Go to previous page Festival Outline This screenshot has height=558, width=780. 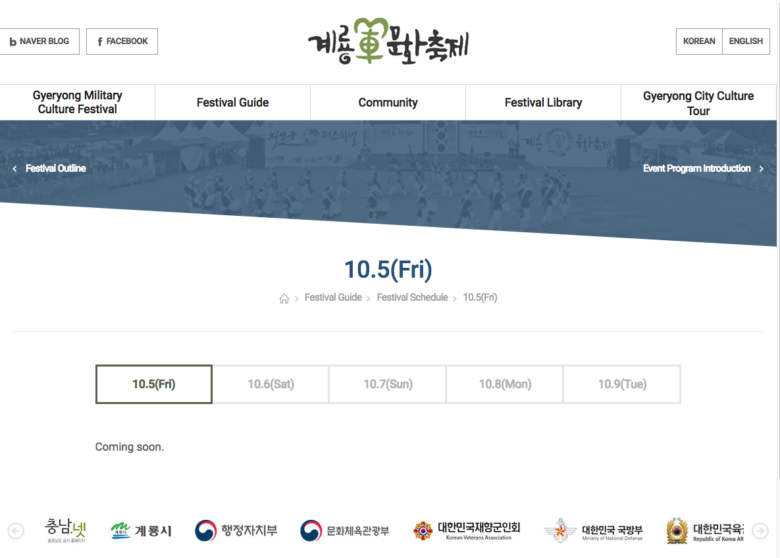[50, 169]
